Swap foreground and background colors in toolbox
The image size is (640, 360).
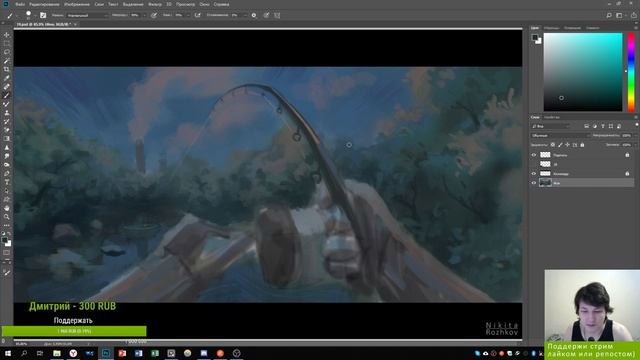(9, 234)
